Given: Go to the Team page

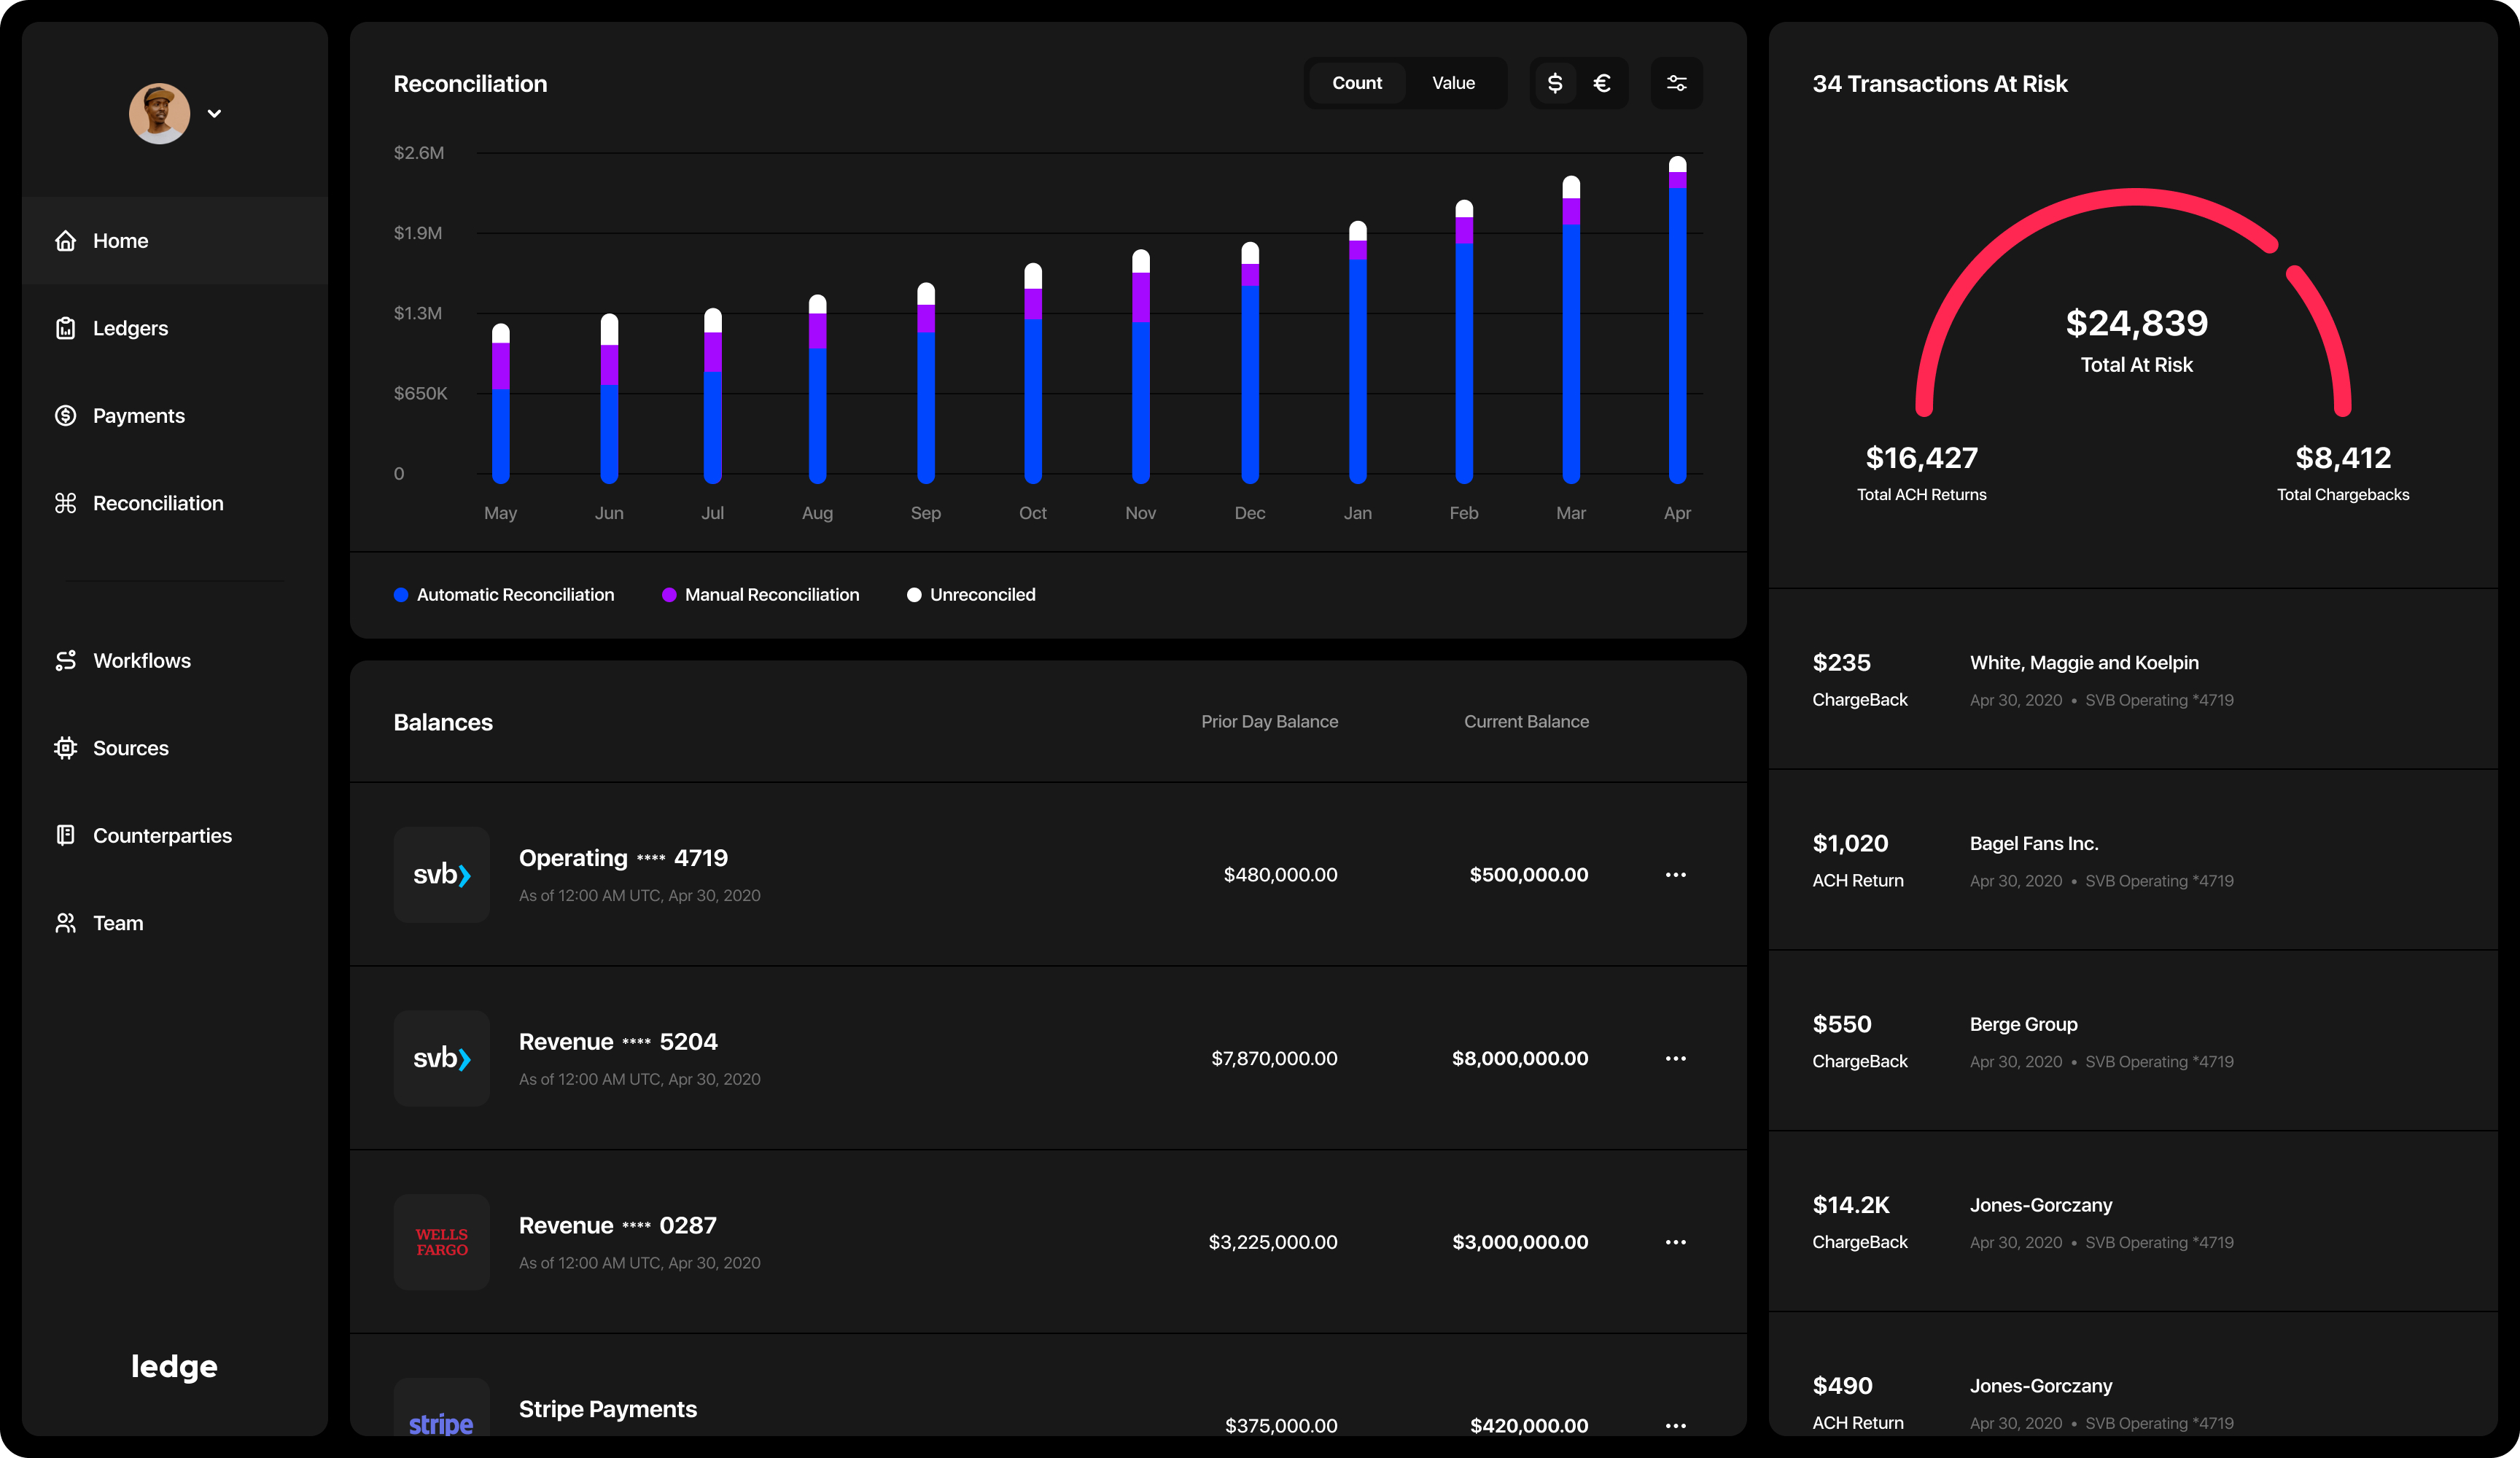Looking at the screenshot, I should [x=118, y=923].
